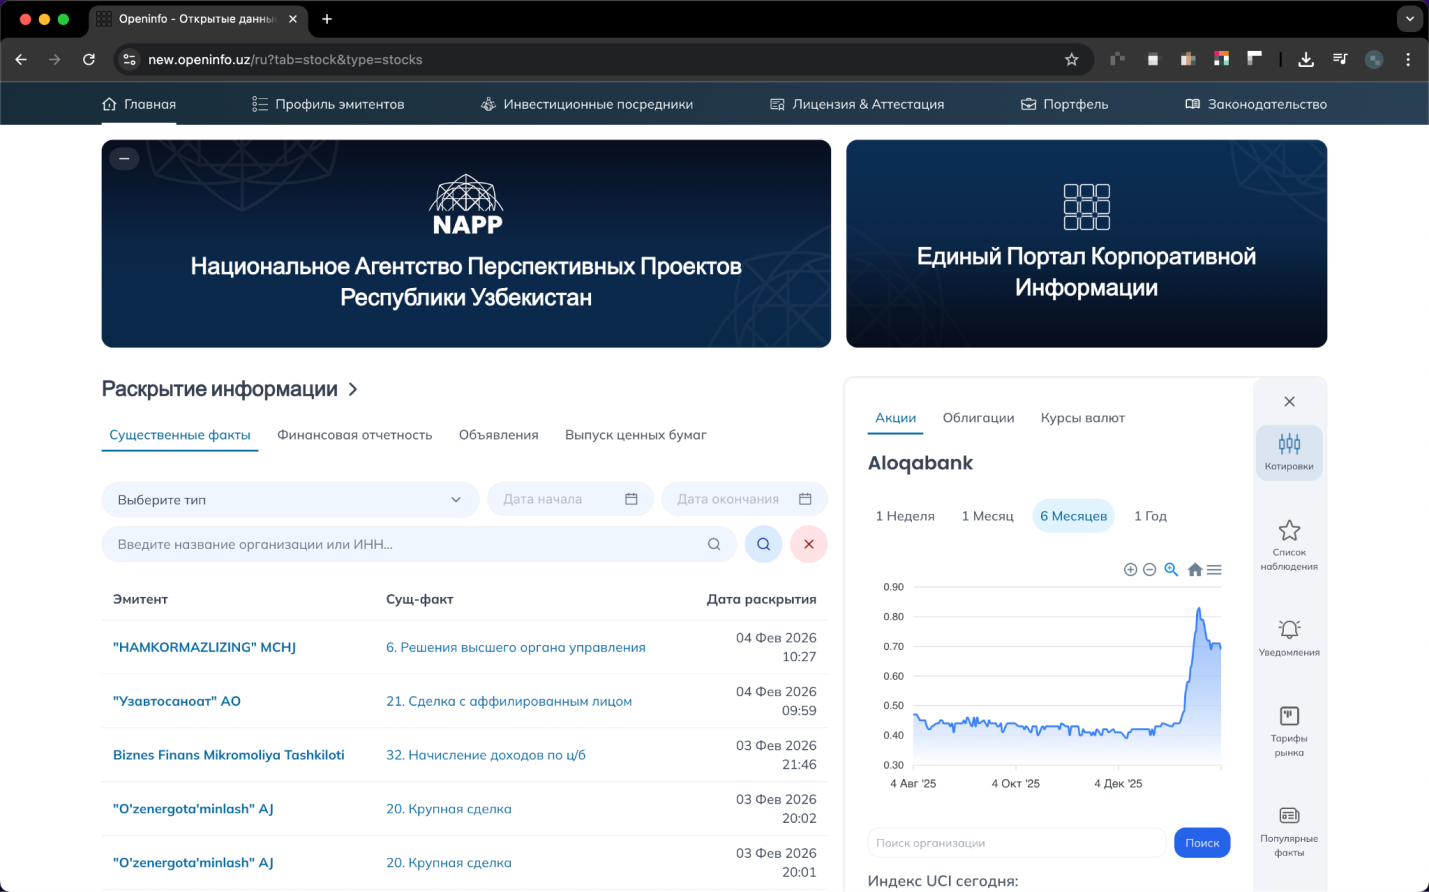Open the Законодательство menu item

1256,104
